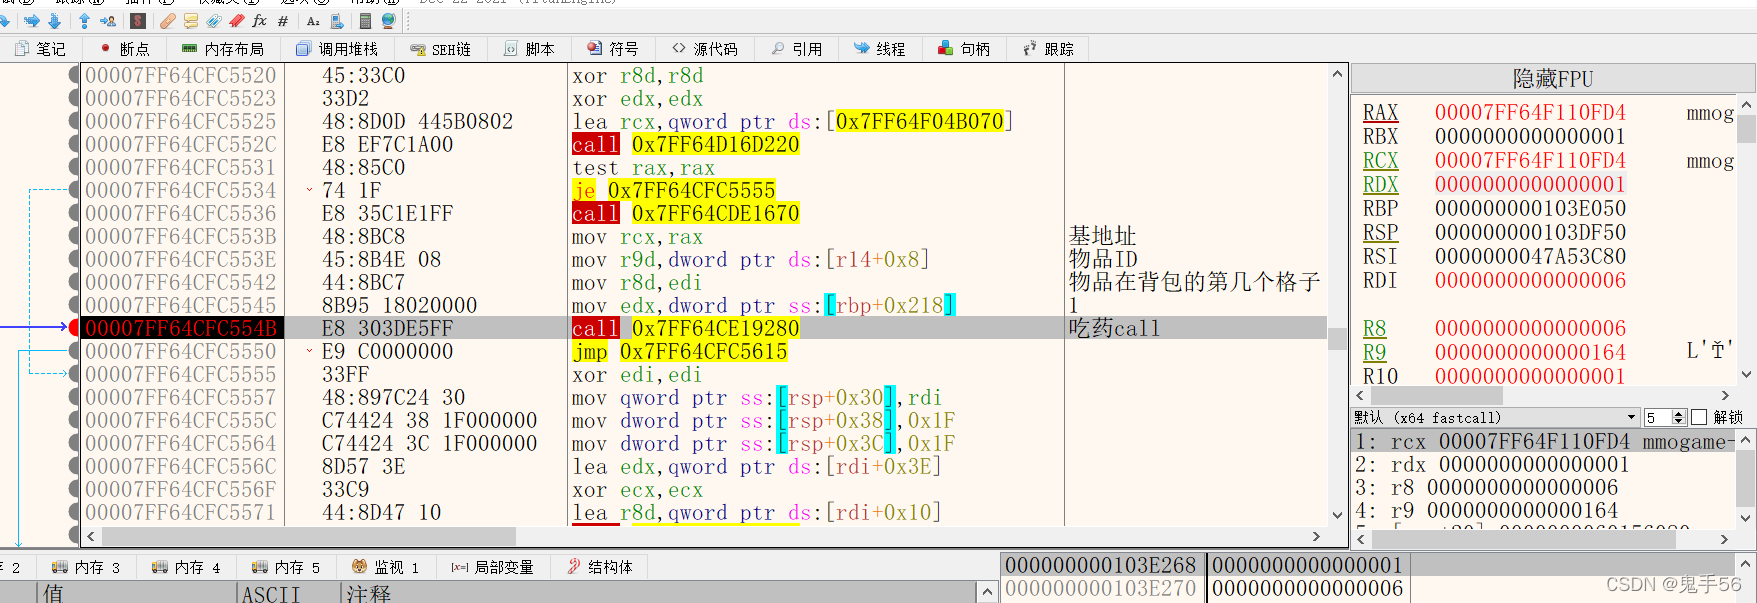Viewport: 1757px width, 603px height.
Task: Toggle breakpoint bullet at 00007FF64CFC5571
Action: [x=74, y=512]
